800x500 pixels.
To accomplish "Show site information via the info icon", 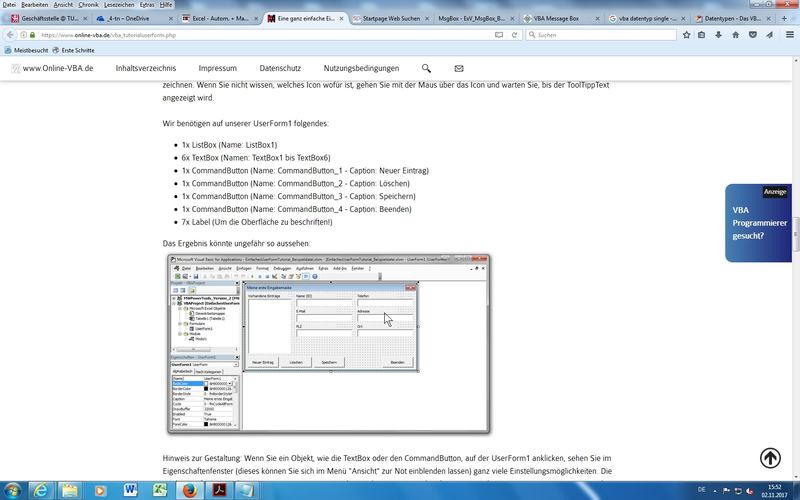I will [x=23, y=35].
